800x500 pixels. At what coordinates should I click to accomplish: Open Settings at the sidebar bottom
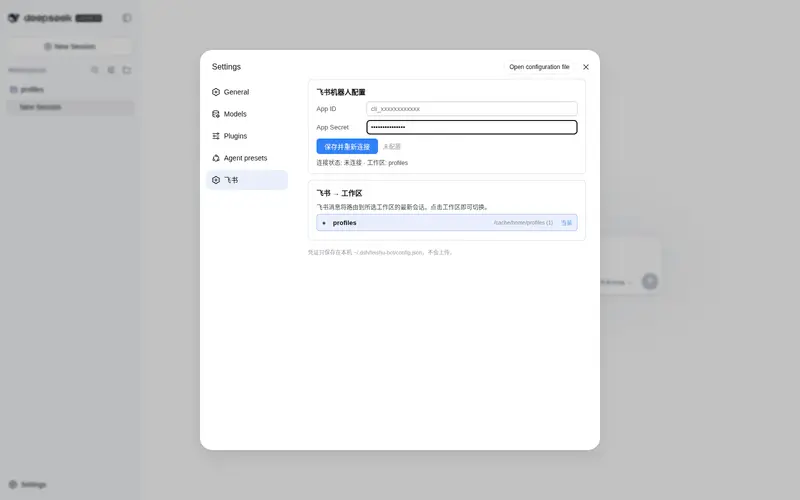tap(28, 484)
